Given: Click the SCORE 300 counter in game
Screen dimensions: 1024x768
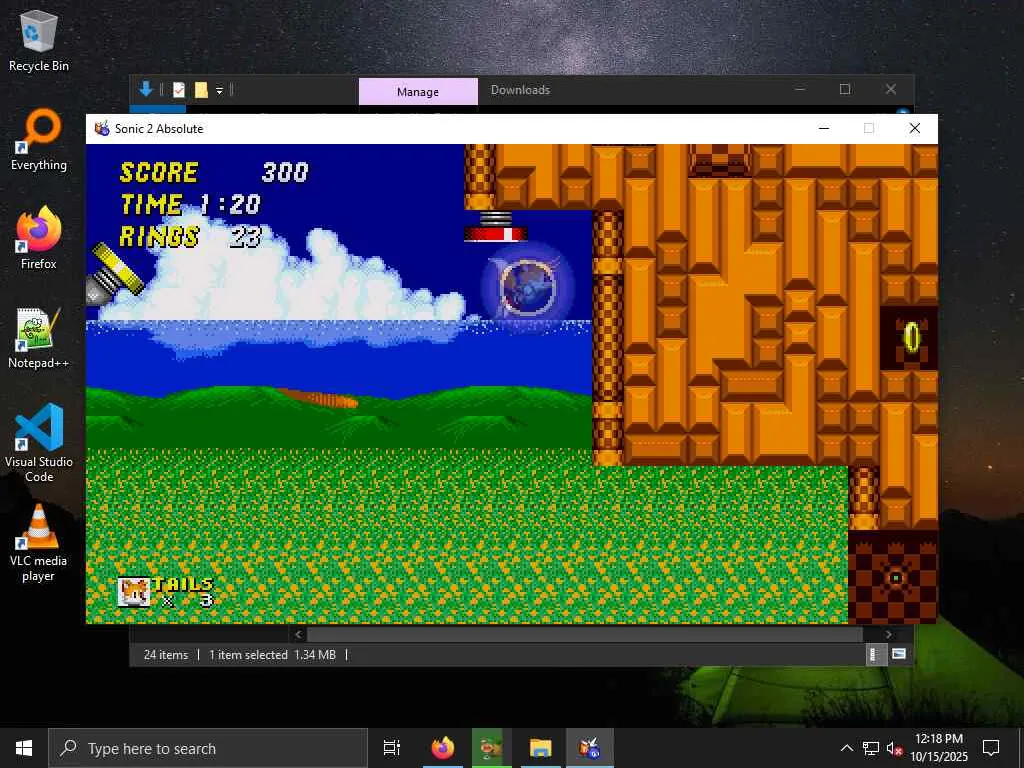Looking at the screenshot, I should click(214, 172).
